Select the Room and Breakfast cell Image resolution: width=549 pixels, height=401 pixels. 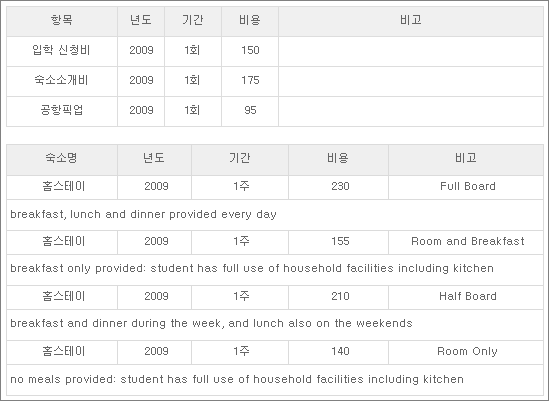pos(466,241)
